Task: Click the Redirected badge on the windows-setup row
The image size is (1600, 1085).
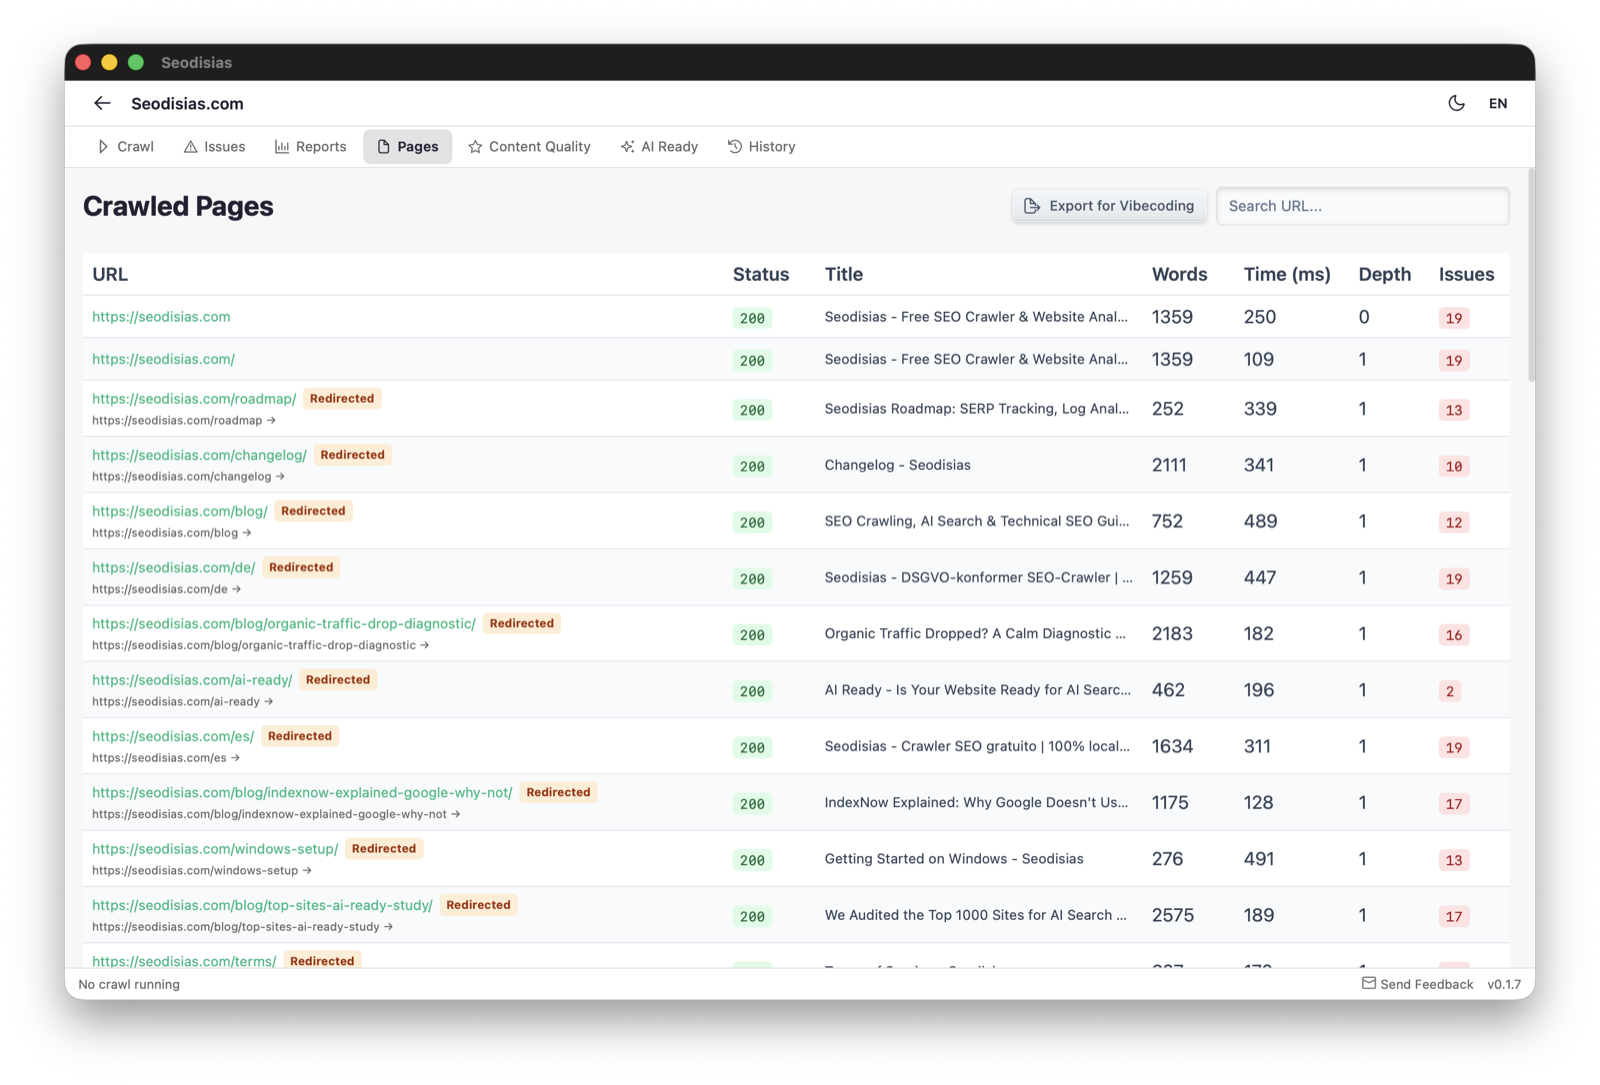Action: pyautogui.click(x=384, y=848)
